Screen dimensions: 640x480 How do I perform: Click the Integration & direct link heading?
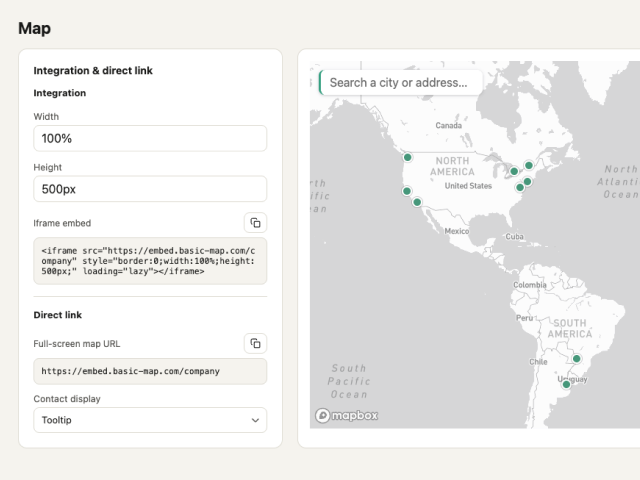coord(93,71)
